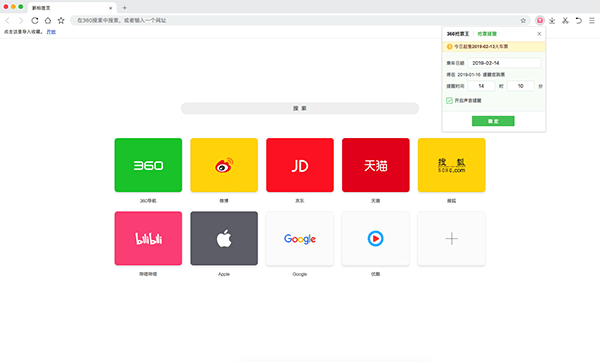
Task: Open the hamburger main menu
Action: pos(592,21)
